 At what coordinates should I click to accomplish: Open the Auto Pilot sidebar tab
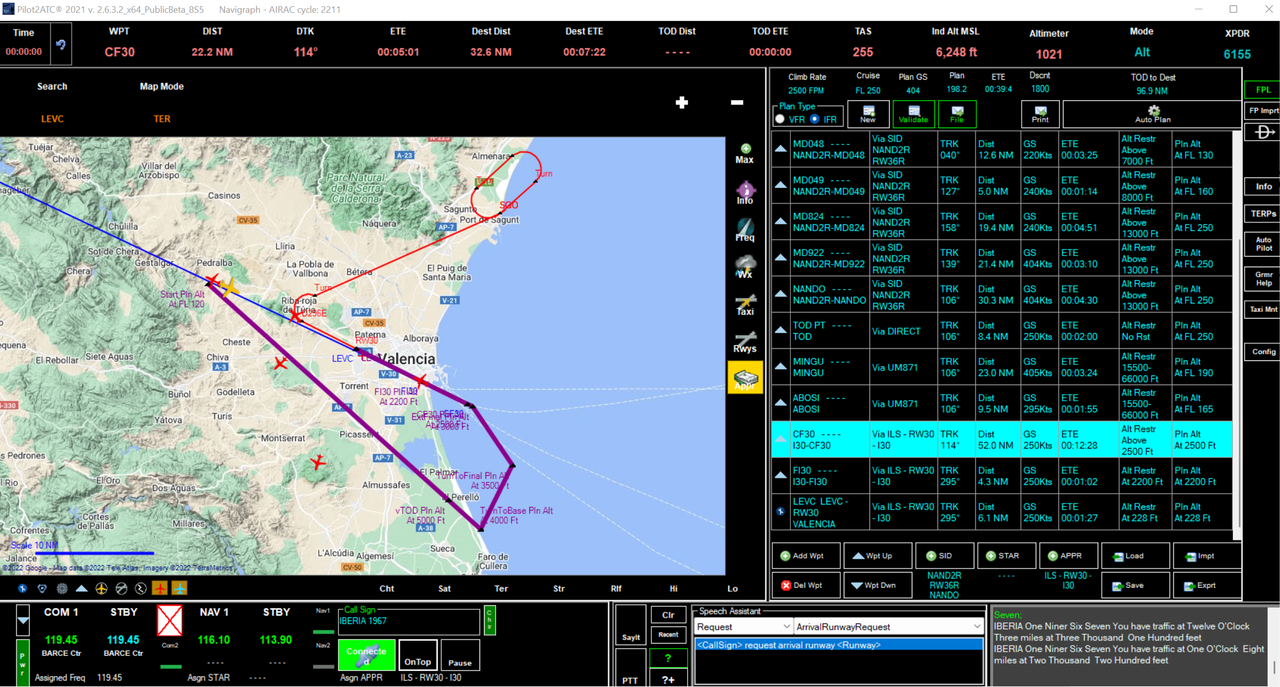[1264, 244]
